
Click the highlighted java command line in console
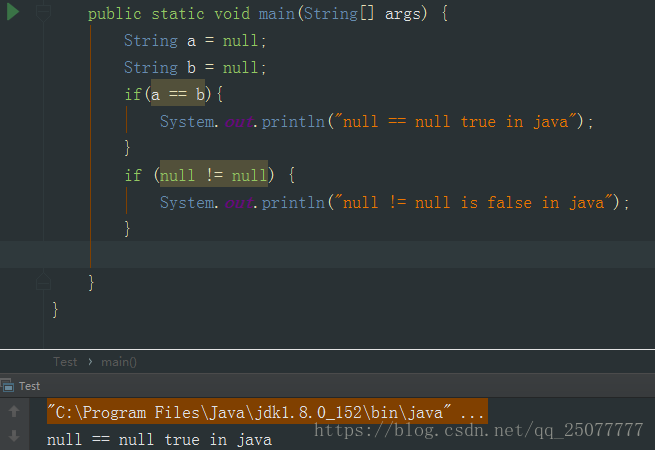click(267, 412)
